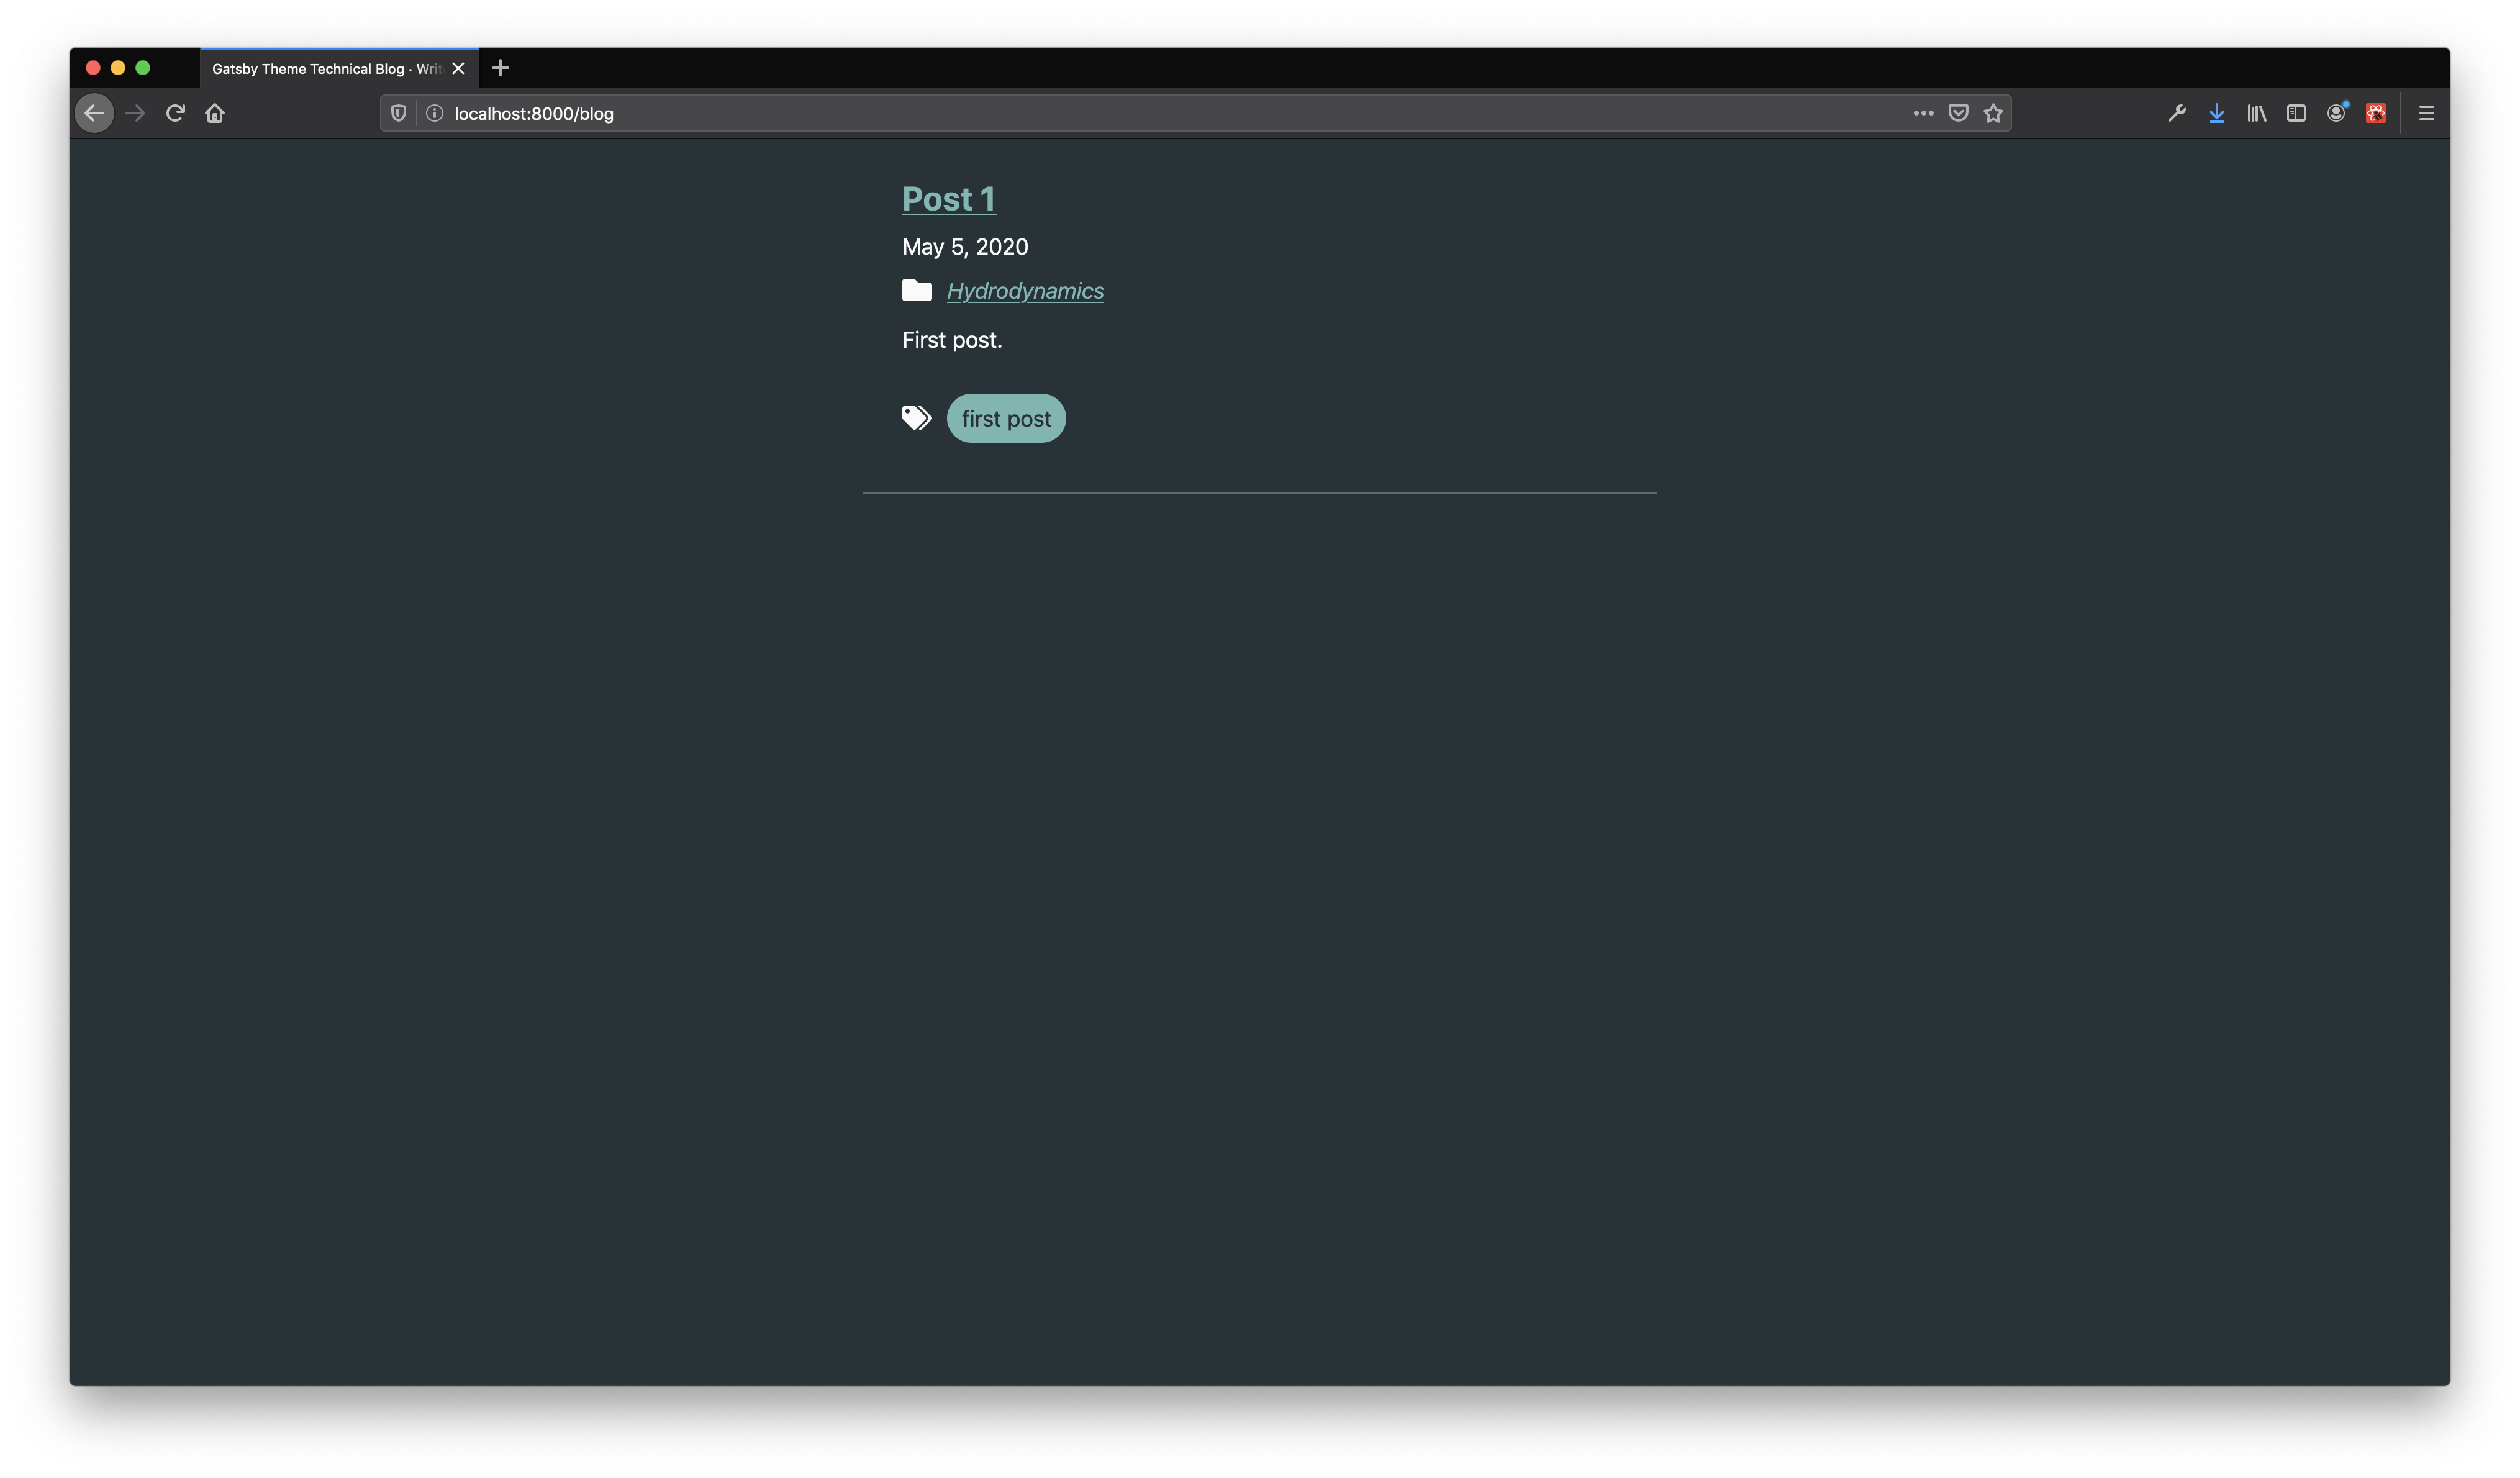The image size is (2520, 1478).
Task: Visit the Hydrodynamics category link
Action: [x=1025, y=291]
